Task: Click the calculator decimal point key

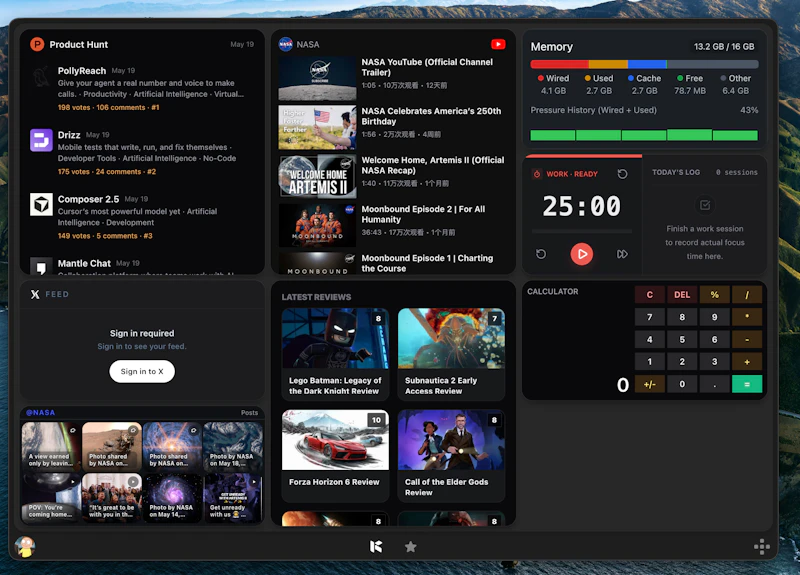Action: pos(714,384)
